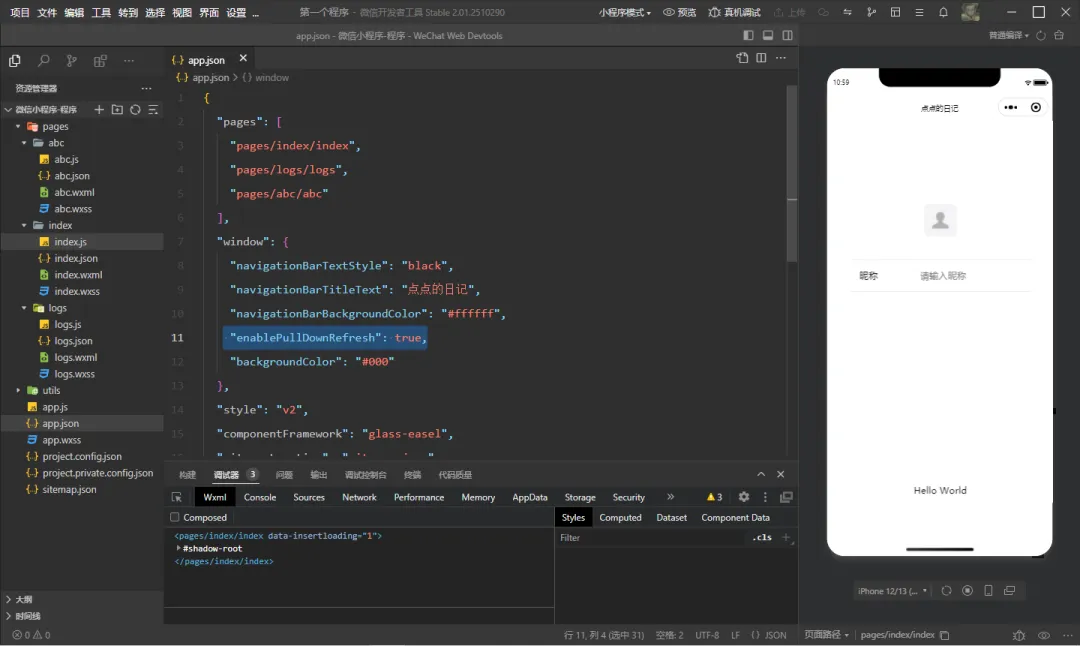This screenshot has height=646, width=1080.
Task: Toggle the left sidebar layout icon
Action: tap(748, 35)
